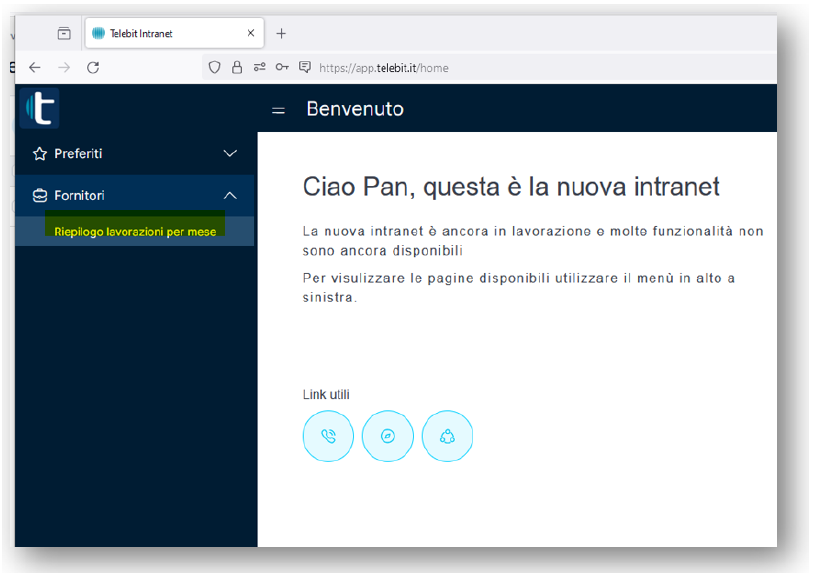Click the phone icon under Link utili
The width and height of the screenshot is (813, 573).
click(x=328, y=436)
